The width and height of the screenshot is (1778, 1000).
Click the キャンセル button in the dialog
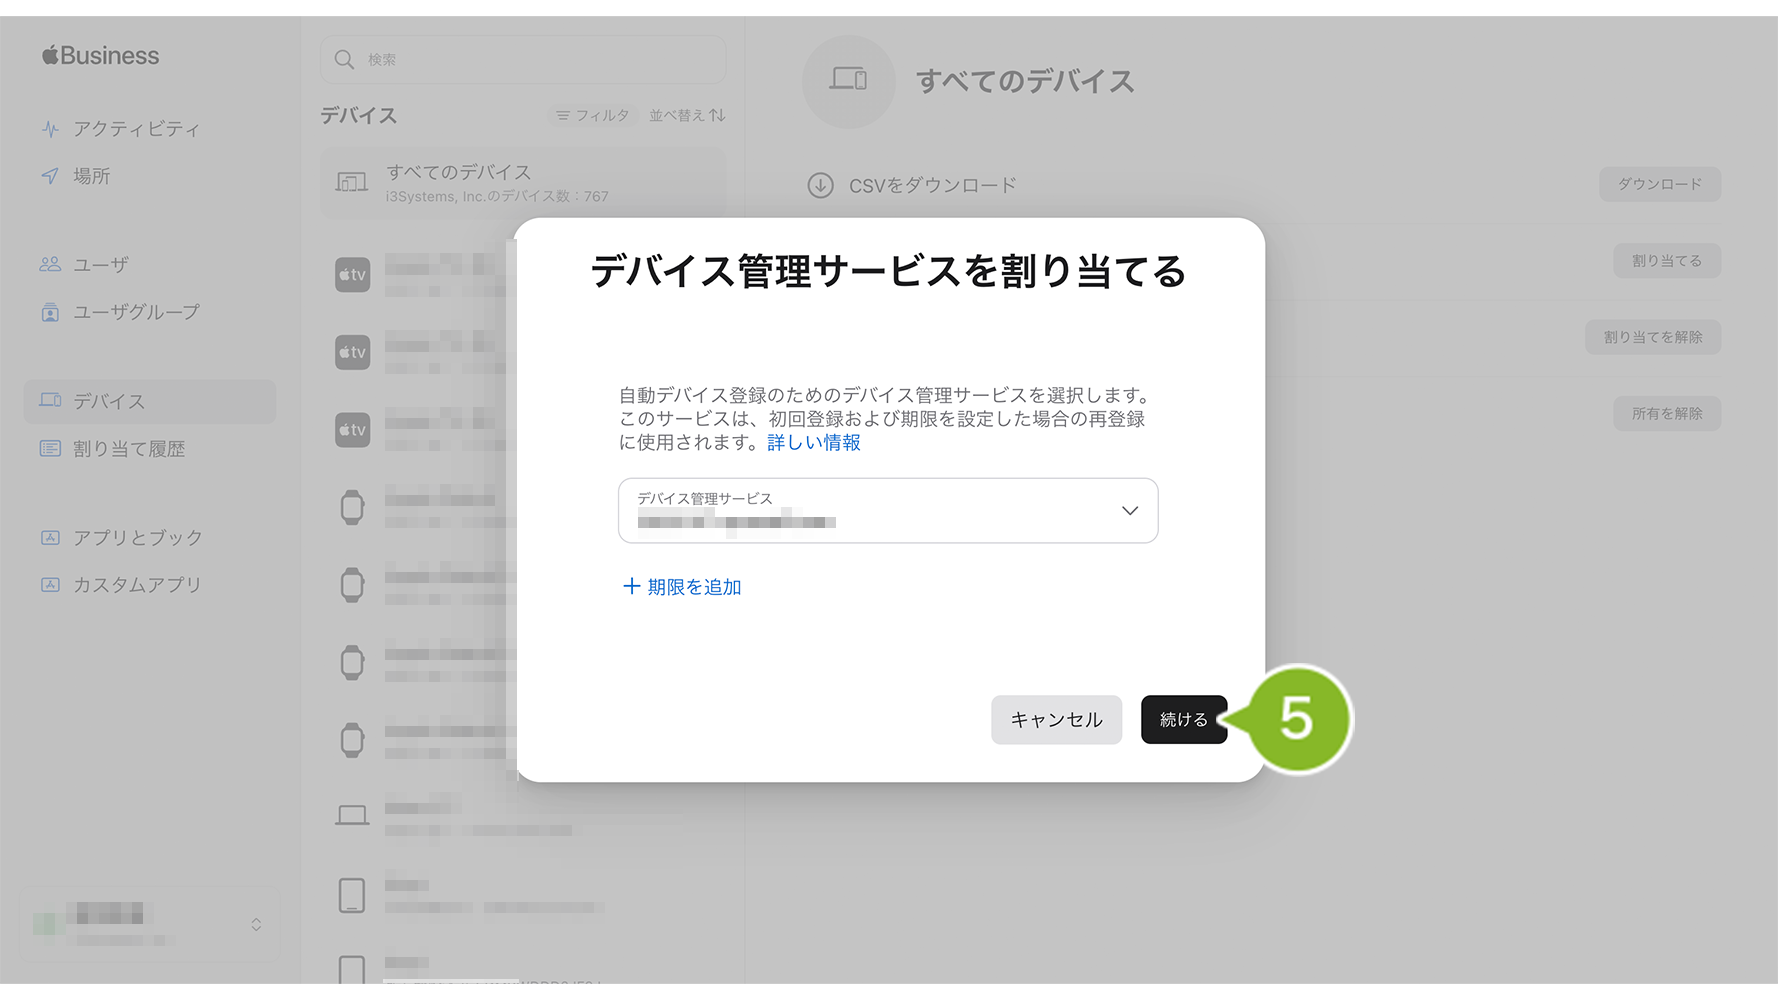pyautogui.click(x=1055, y=719)
